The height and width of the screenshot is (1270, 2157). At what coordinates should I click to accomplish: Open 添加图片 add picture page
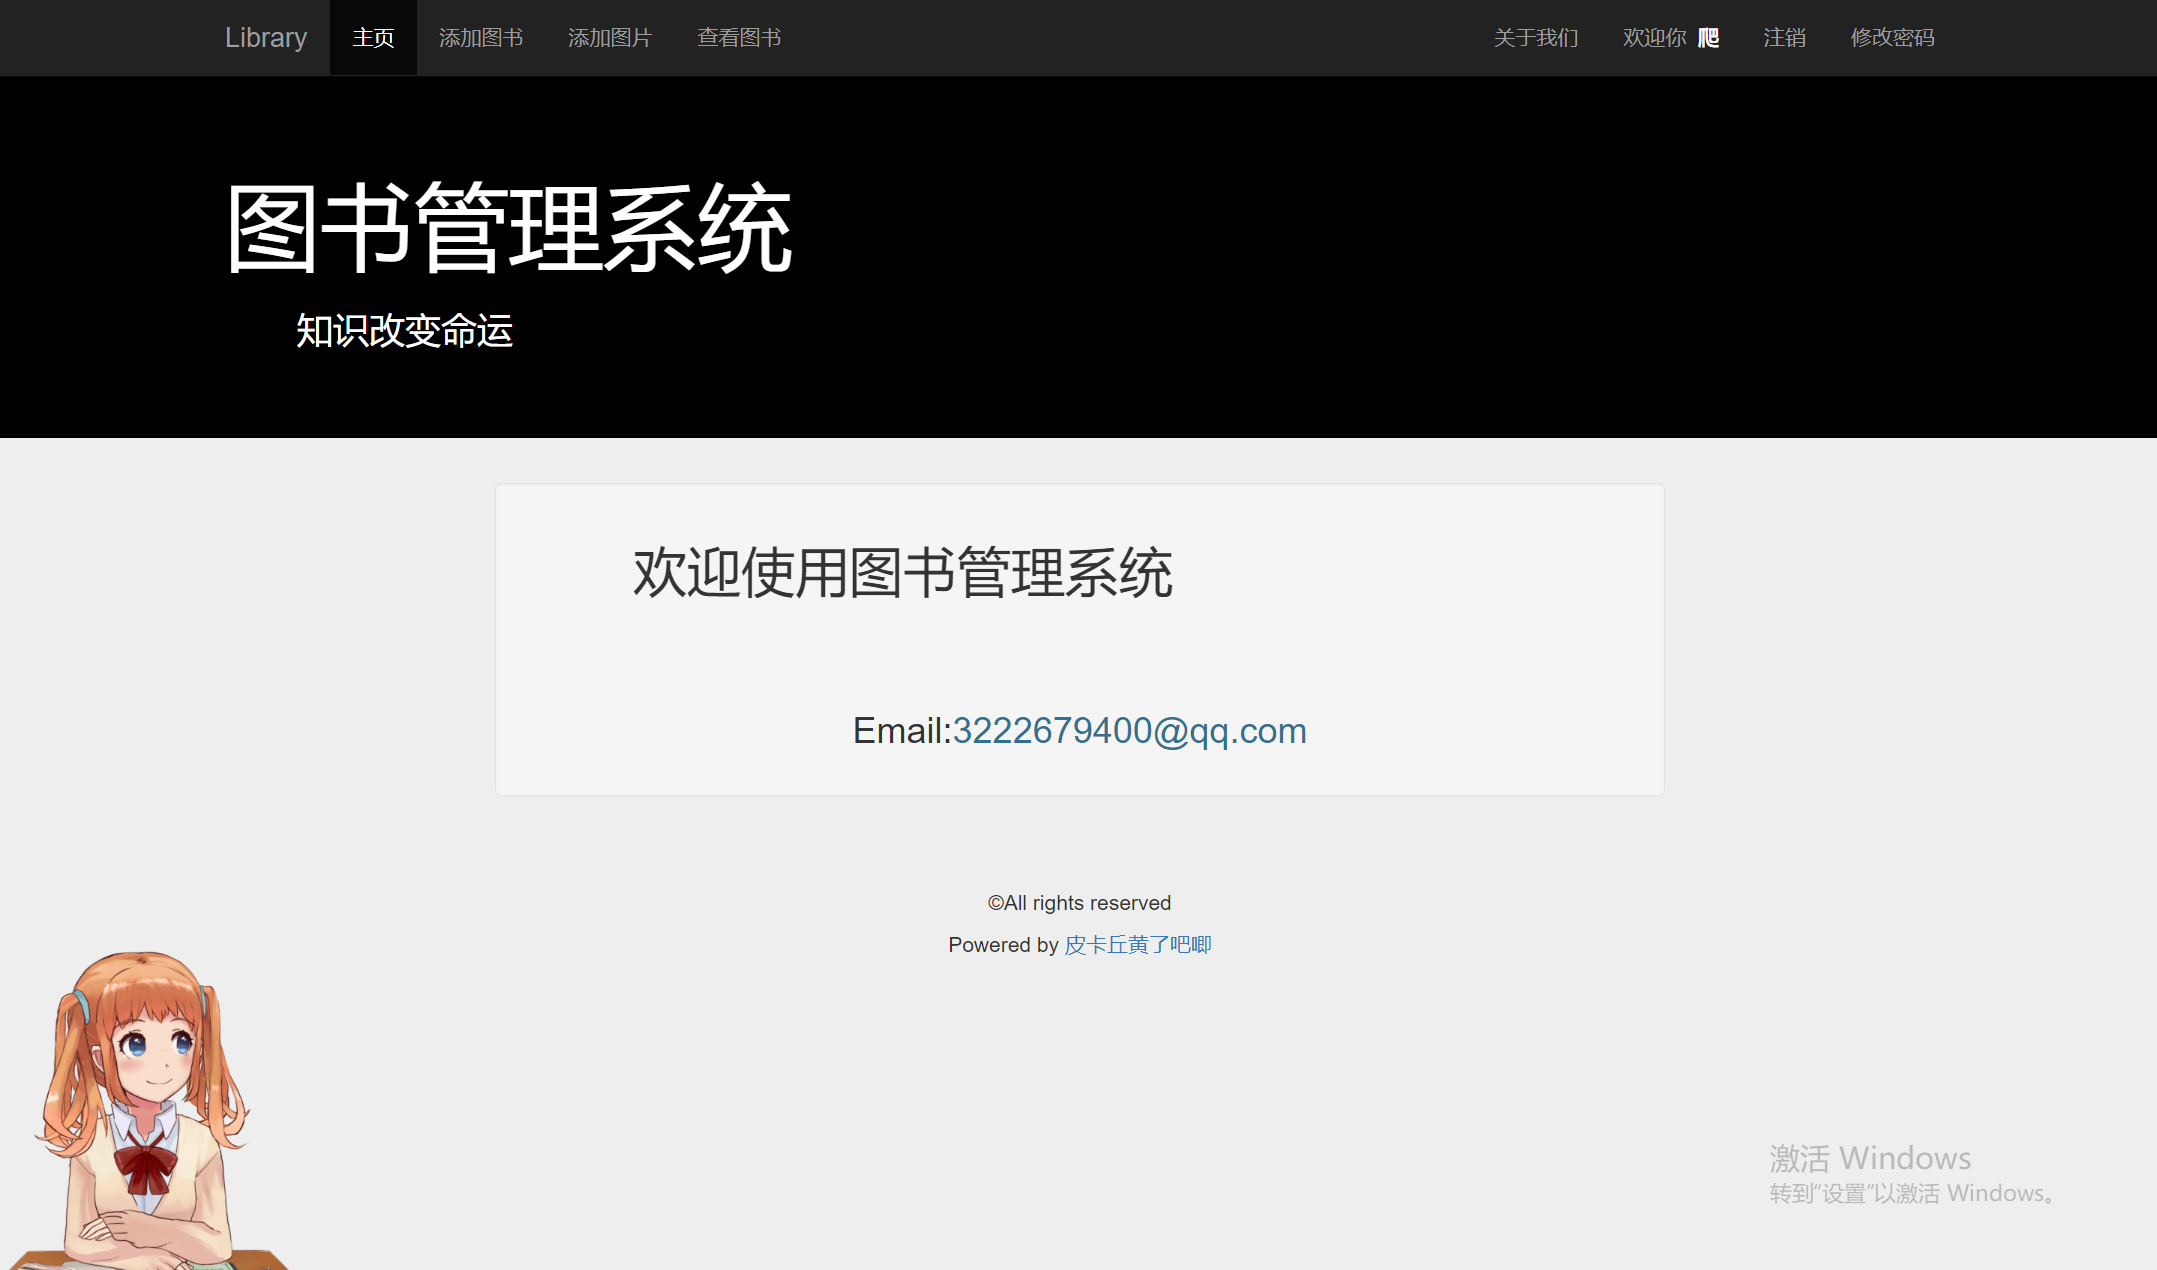coord(610,38)
